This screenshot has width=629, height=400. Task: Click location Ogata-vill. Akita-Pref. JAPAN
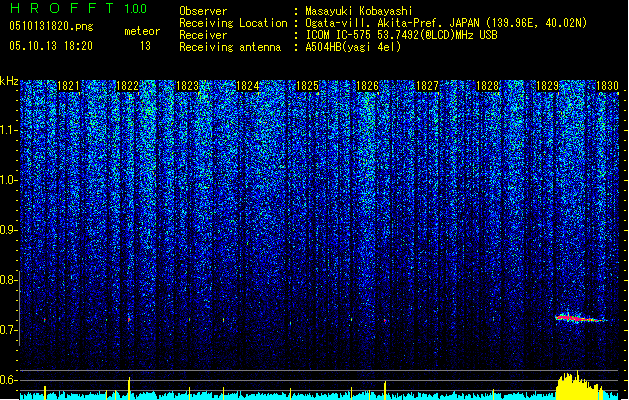392,23
